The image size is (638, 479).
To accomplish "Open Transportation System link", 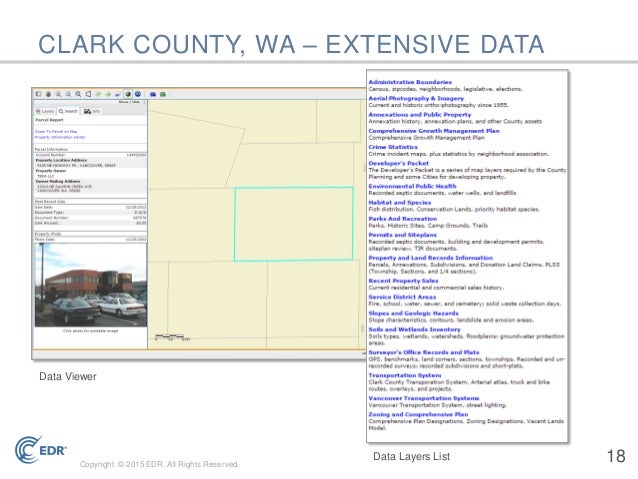I will coord(405,375).
